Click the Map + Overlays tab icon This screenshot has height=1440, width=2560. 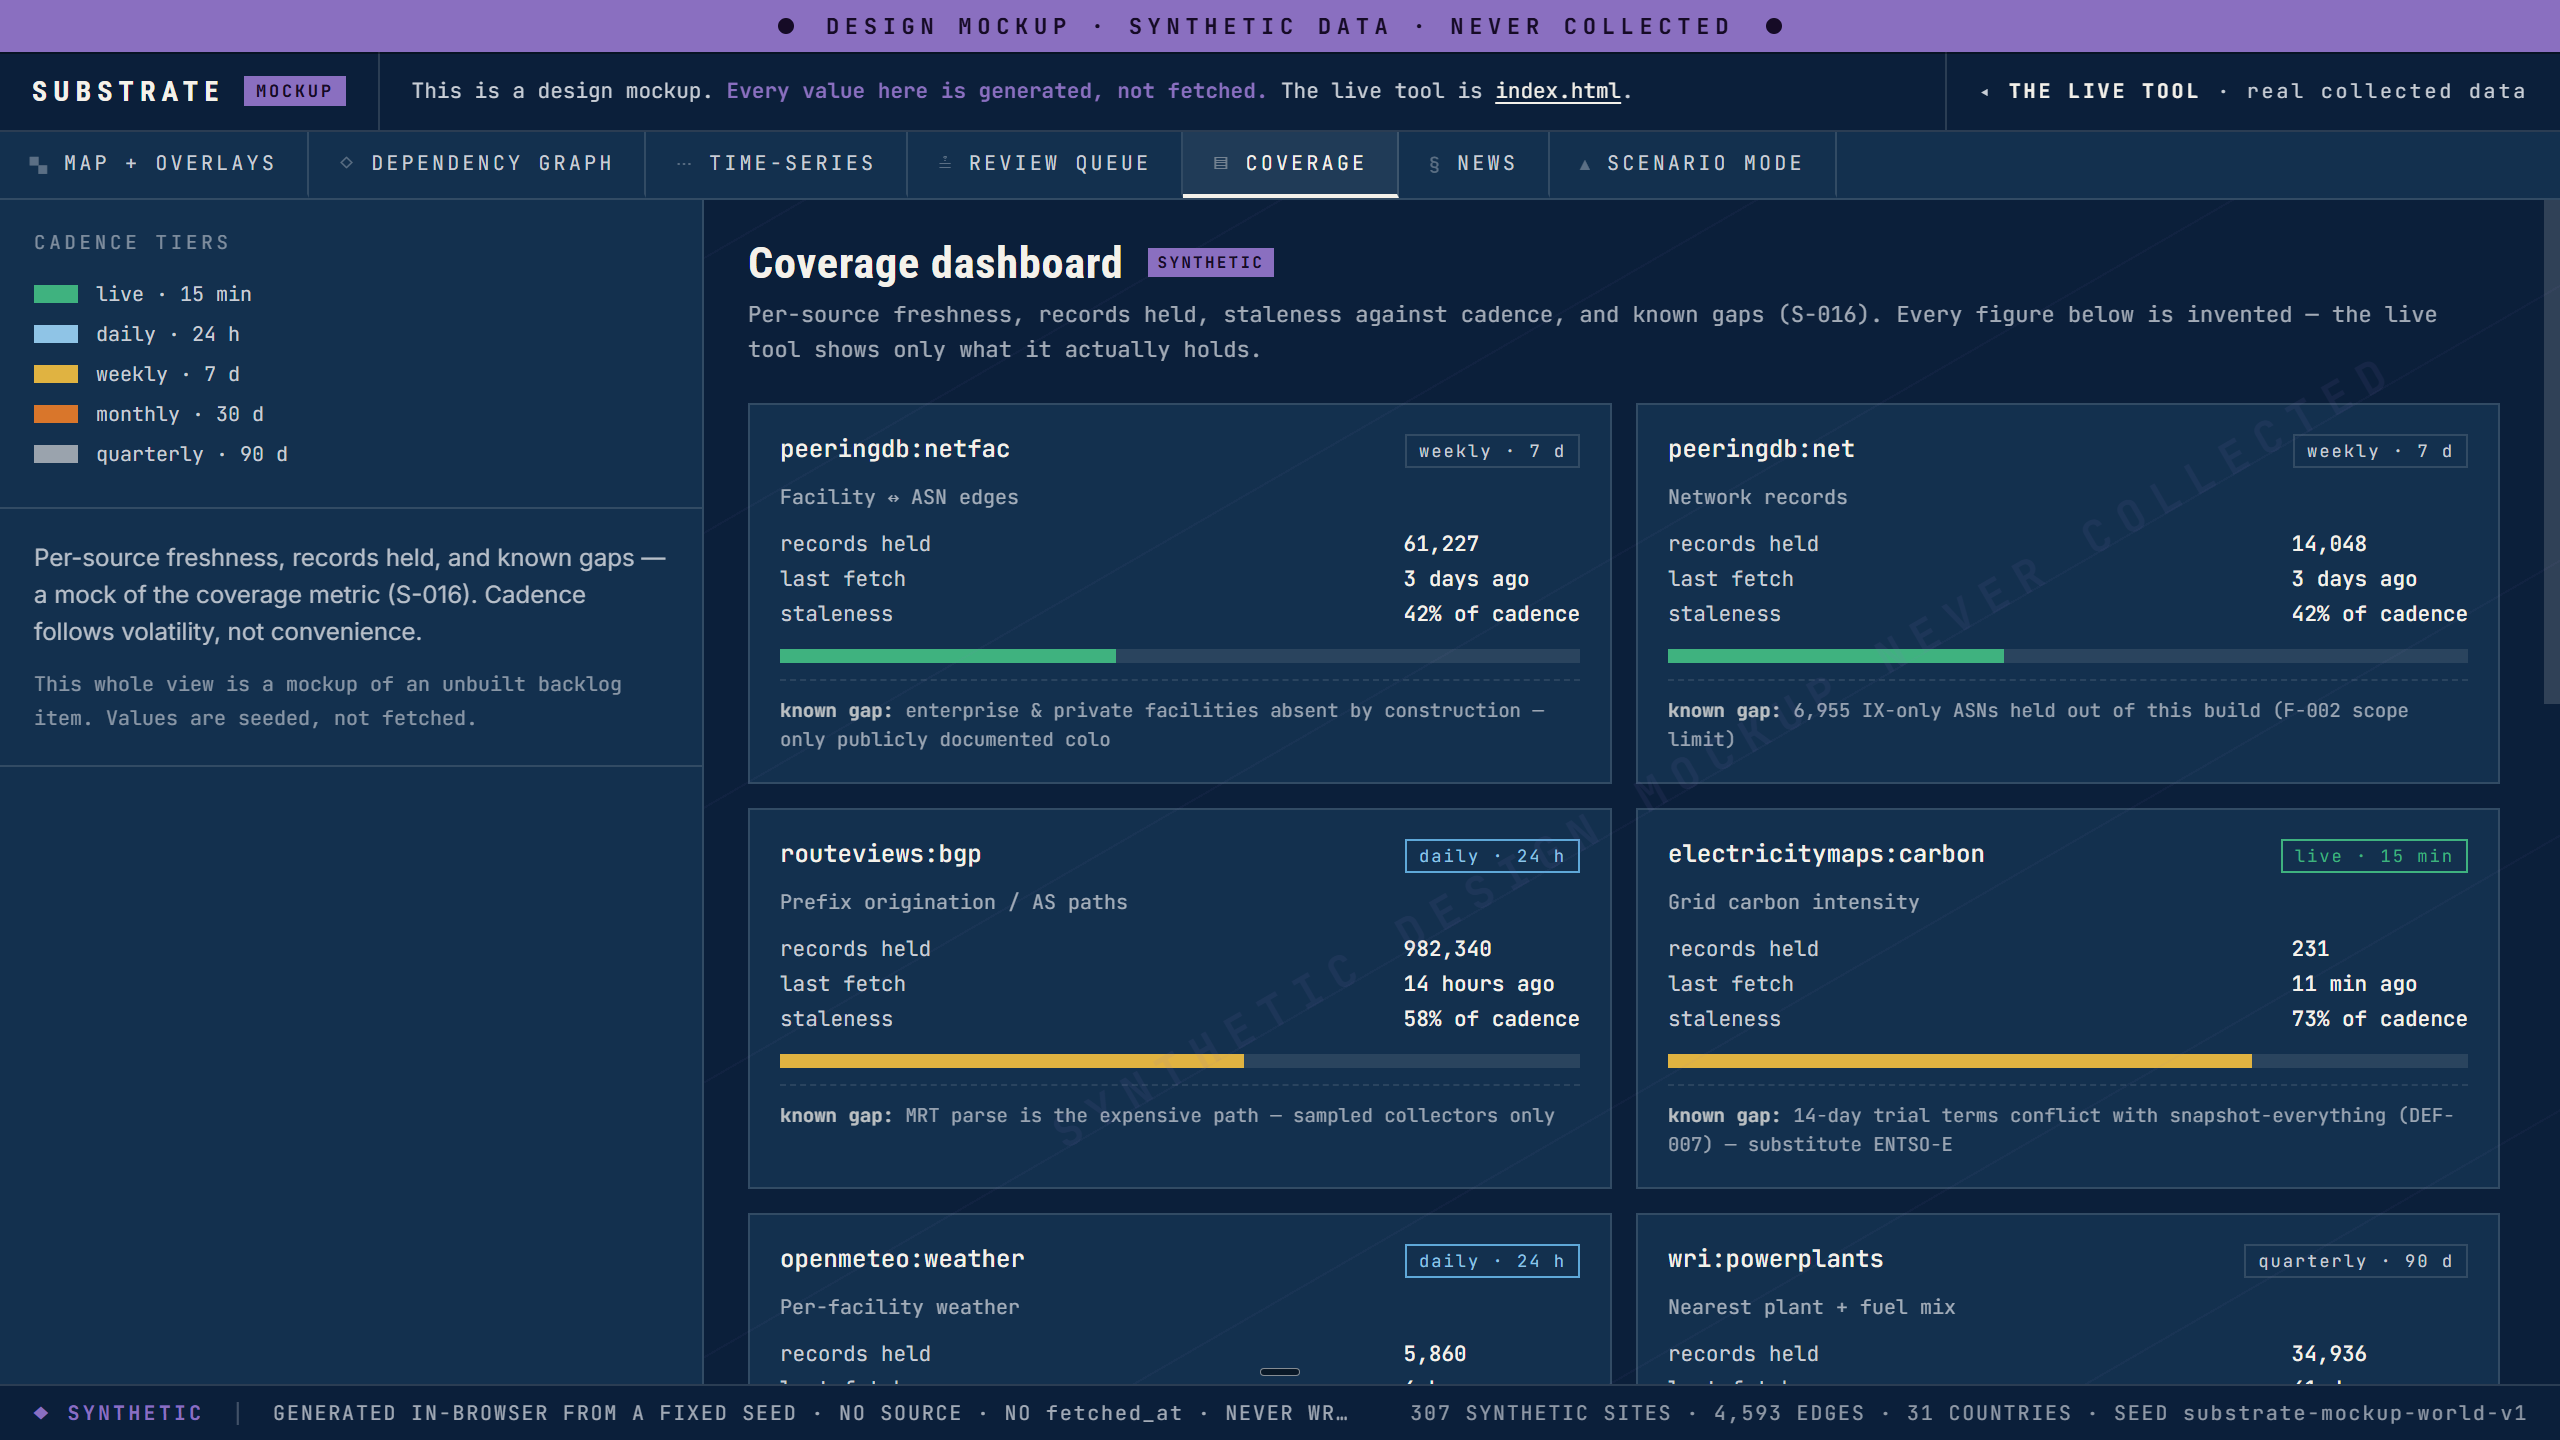[39, 164]
